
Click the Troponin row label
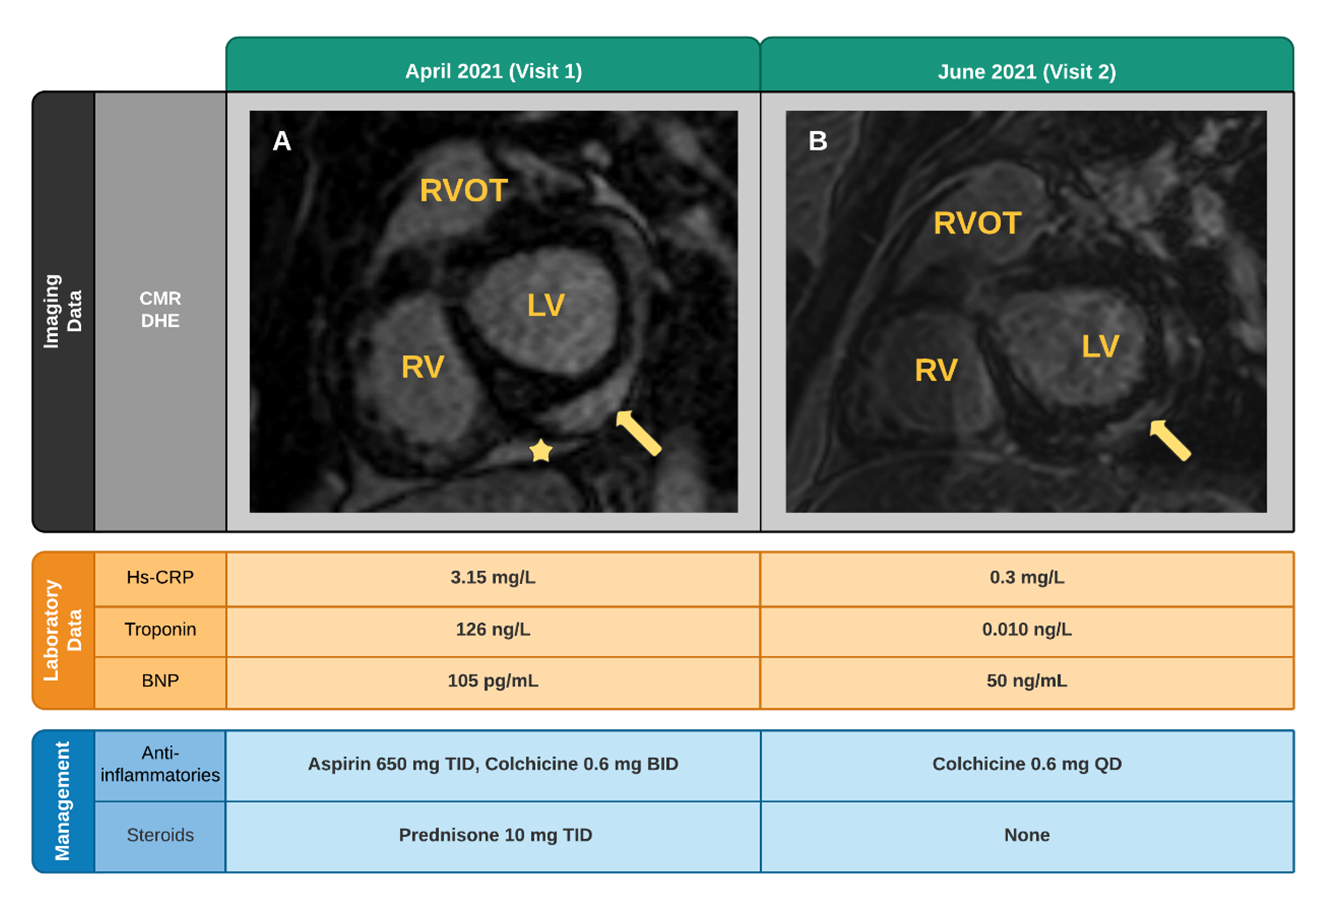160,630
